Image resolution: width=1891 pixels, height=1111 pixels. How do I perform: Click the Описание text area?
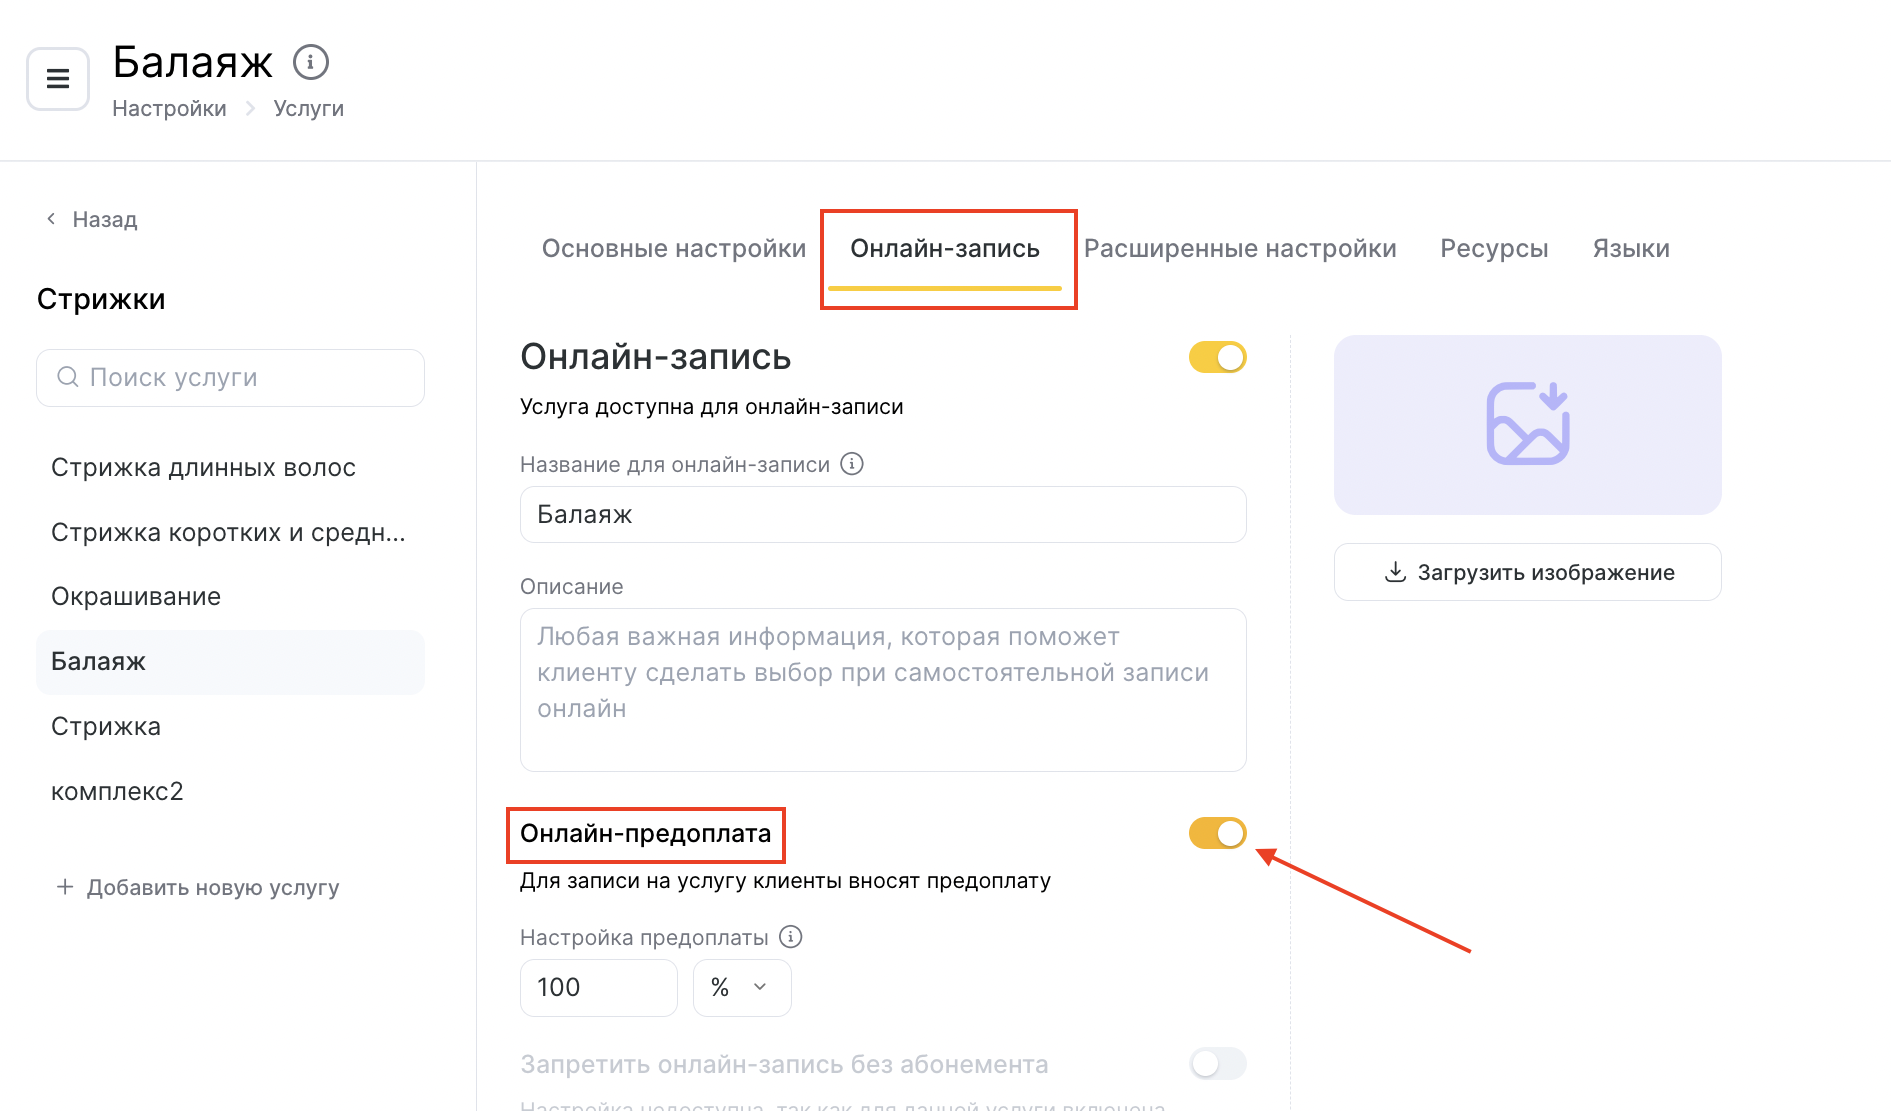(x=882, y=690)
